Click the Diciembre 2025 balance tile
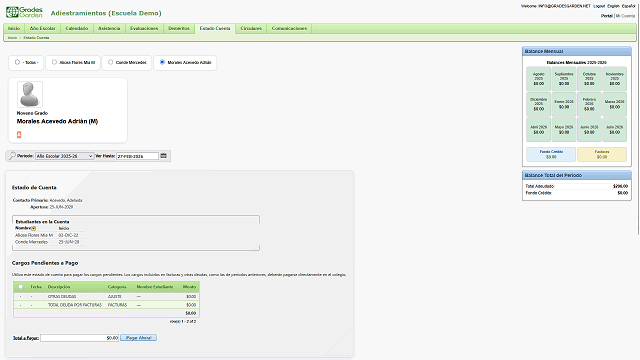Image resolution: width=640 pixels, height=360 pixels. tap(538, 104)
